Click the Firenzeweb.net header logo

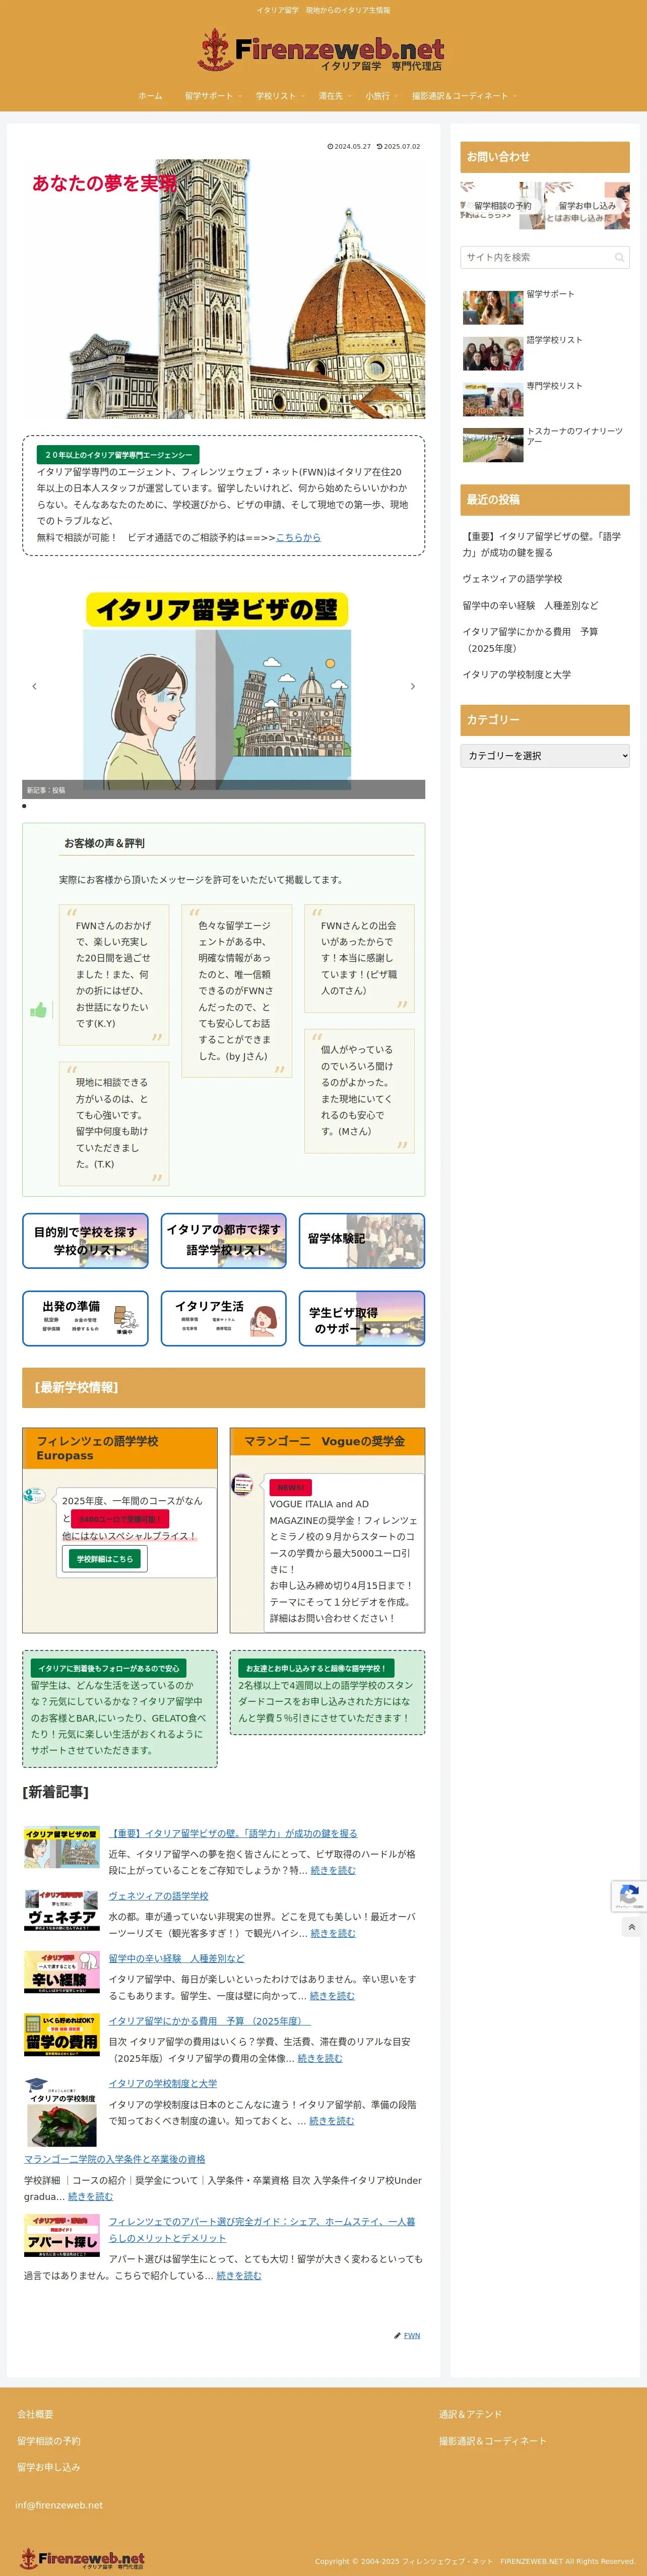(x=321, y=50)
